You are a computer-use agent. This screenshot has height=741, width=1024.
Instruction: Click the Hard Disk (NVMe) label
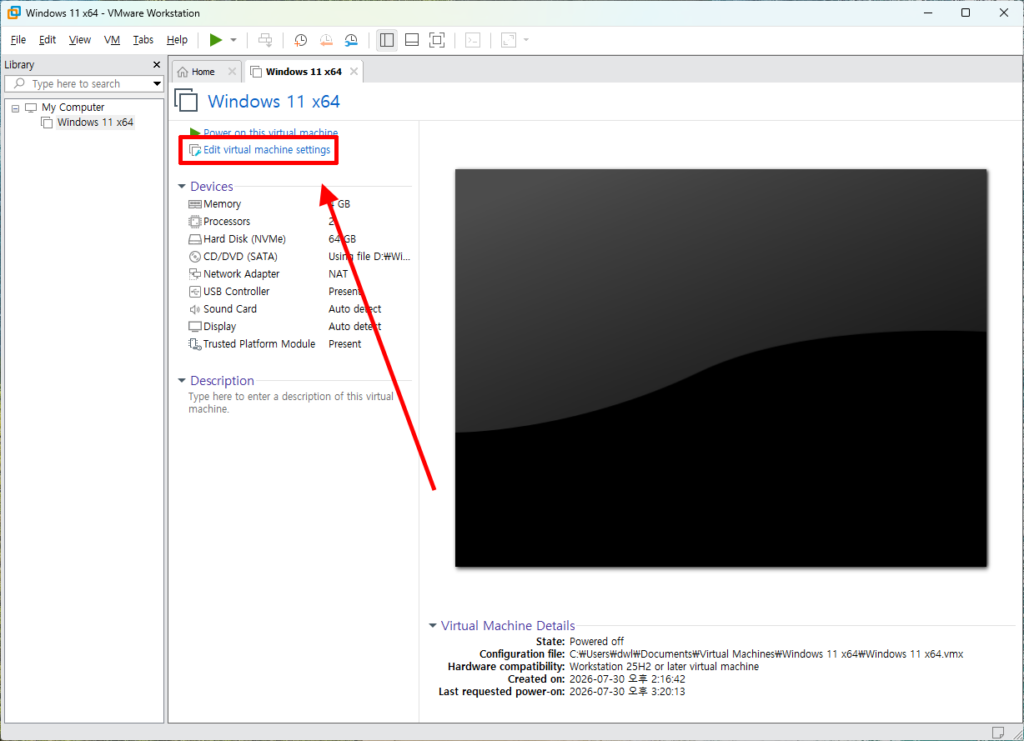coord(244,239)
